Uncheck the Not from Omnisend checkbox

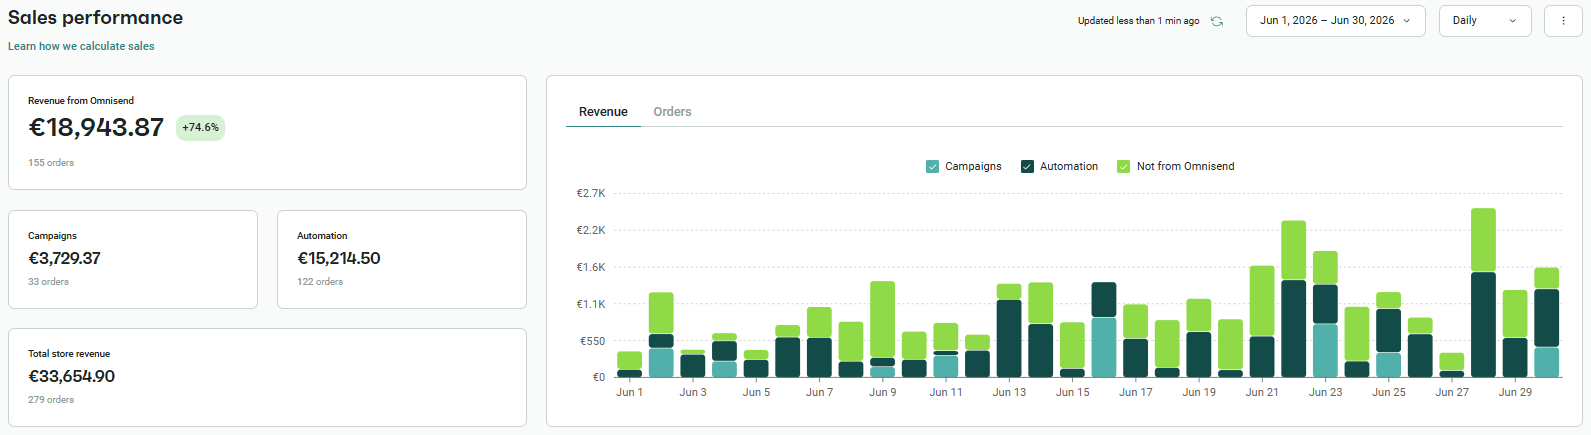pyautogui.click(x=1124, y=167)
